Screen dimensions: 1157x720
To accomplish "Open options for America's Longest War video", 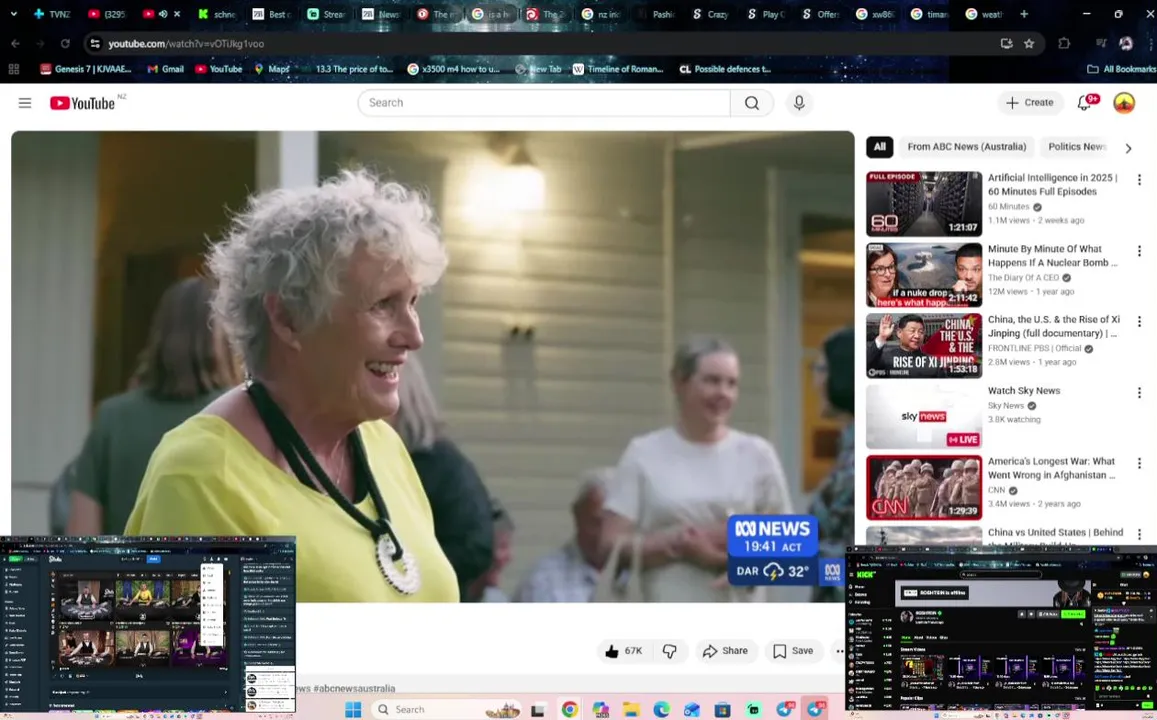I will click(1139, 463).
